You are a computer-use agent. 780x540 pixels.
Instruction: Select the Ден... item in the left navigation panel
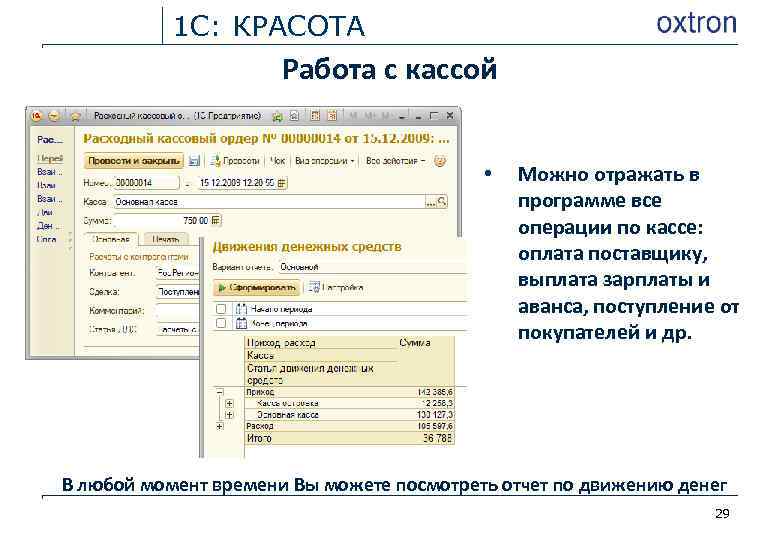pos(48,226)
